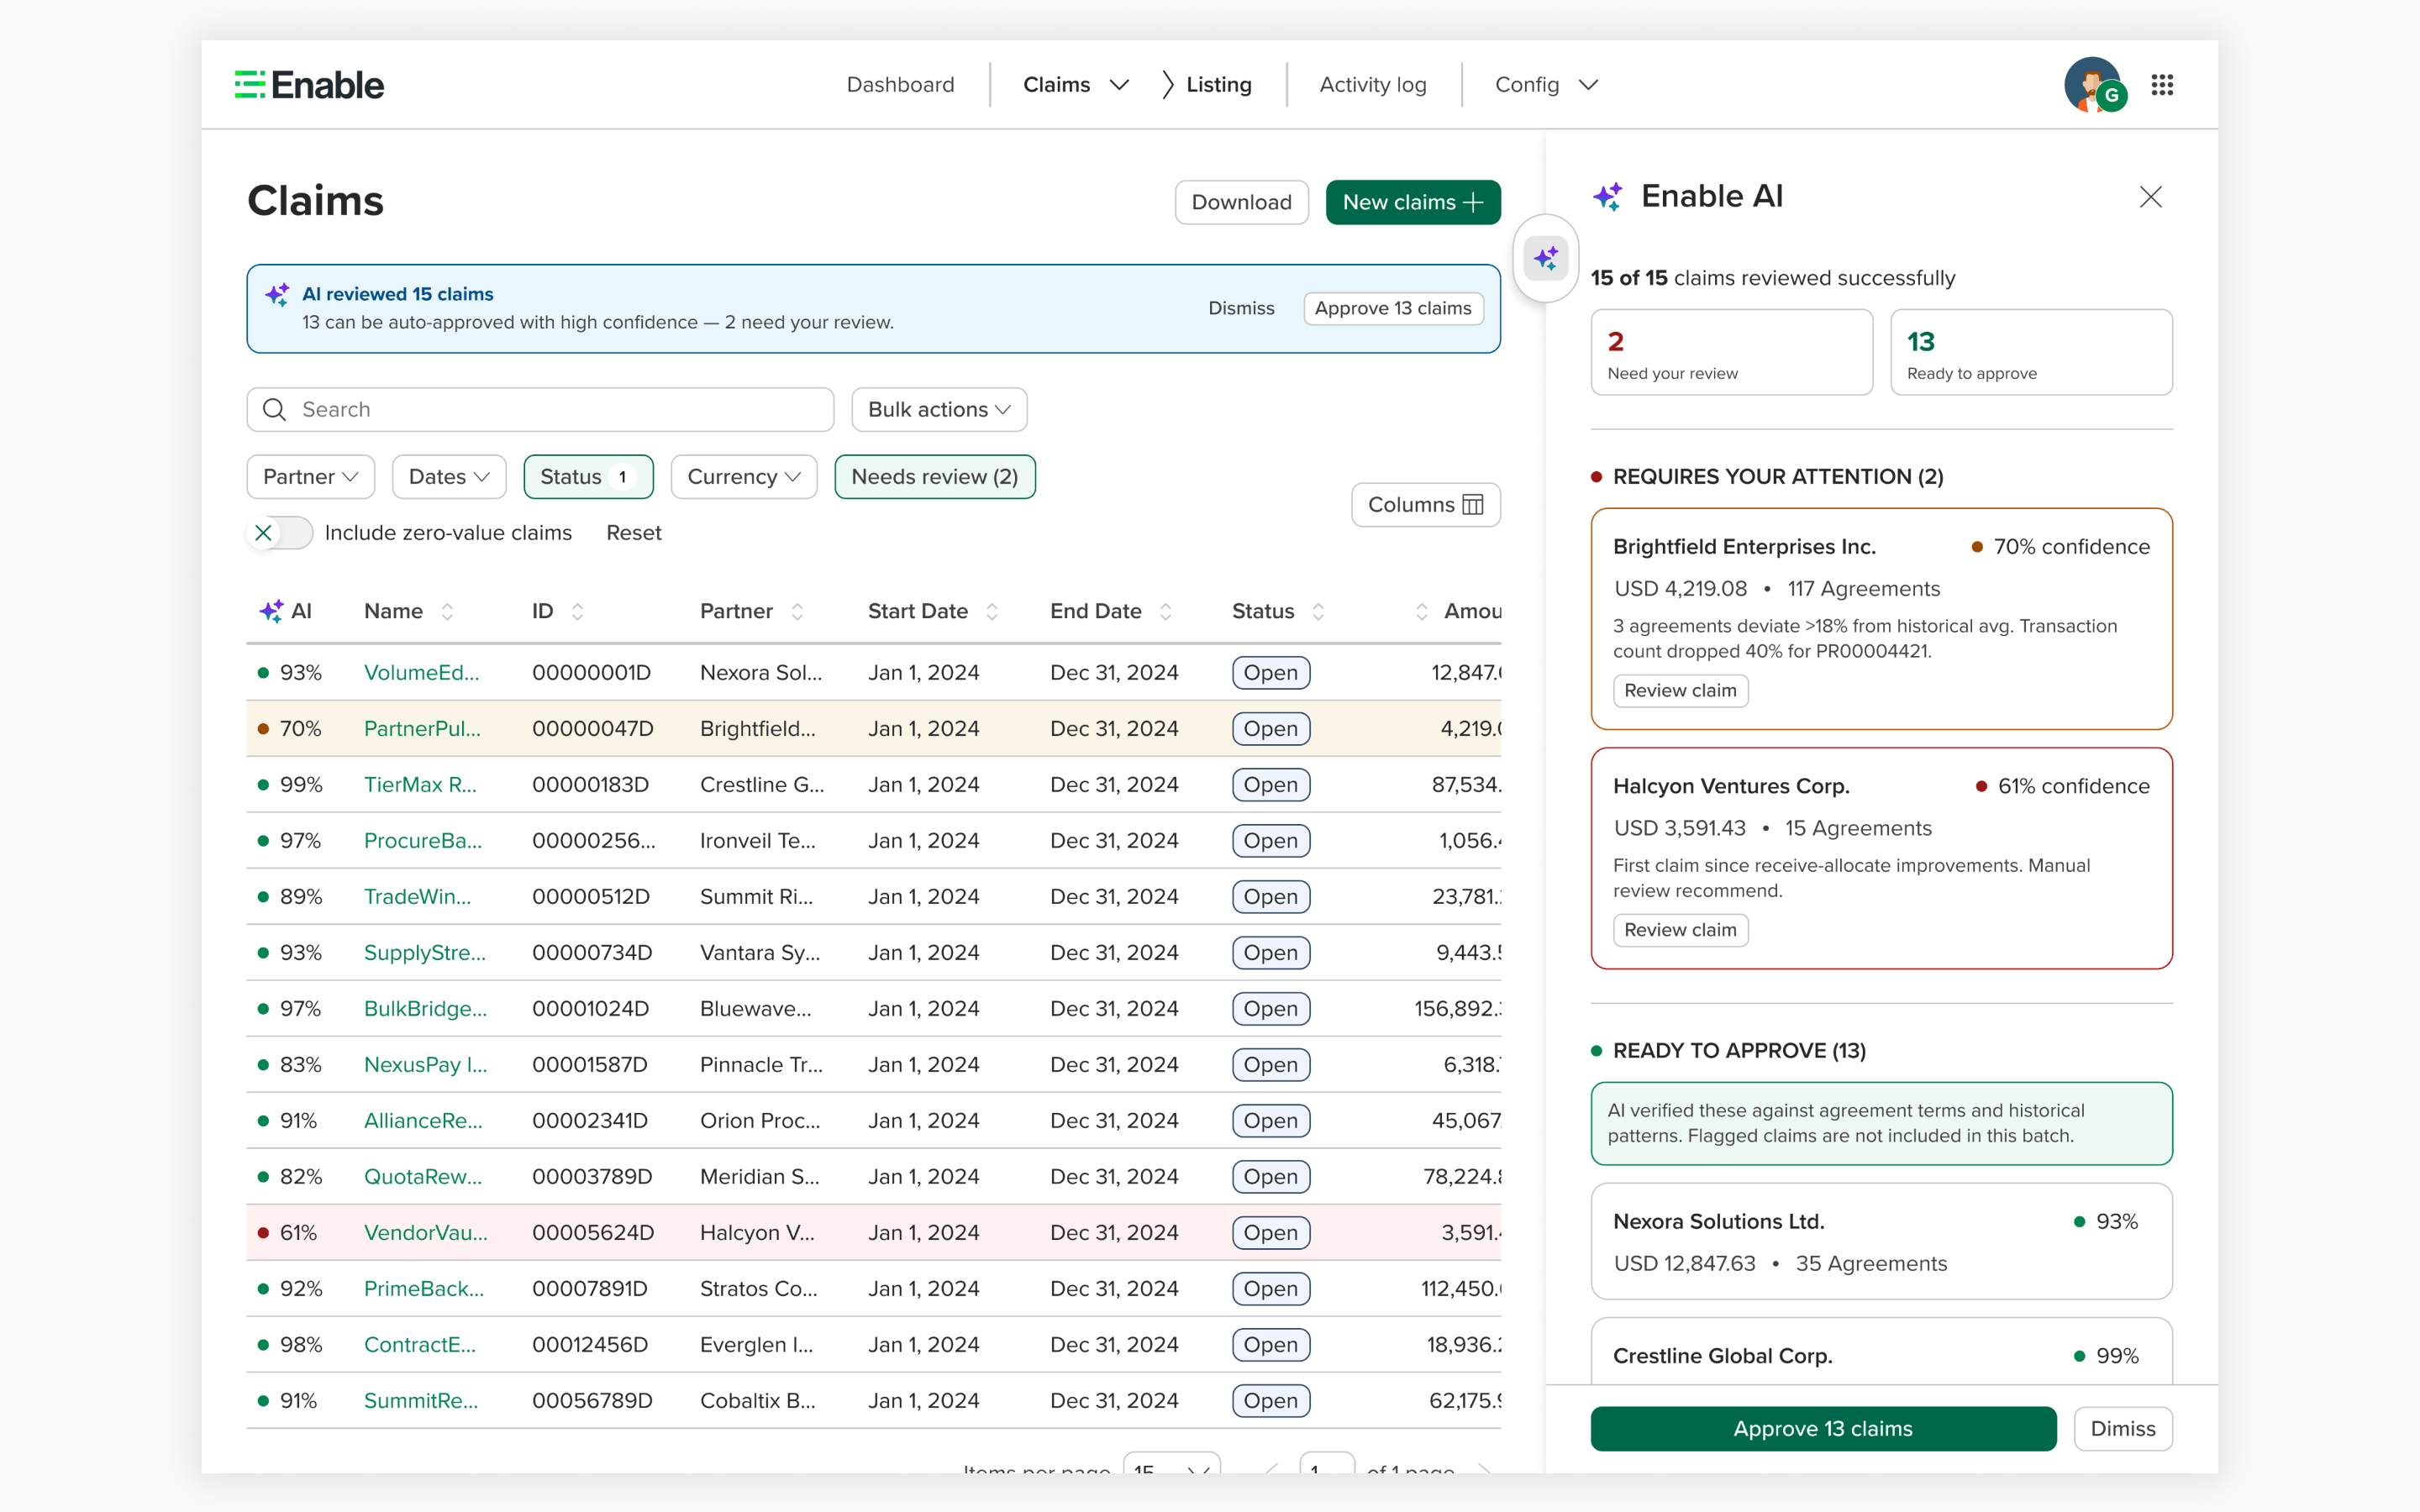Screen dimensions: 2420x1512
Task: Click the Search input field
Action: (x=540, y=410)
